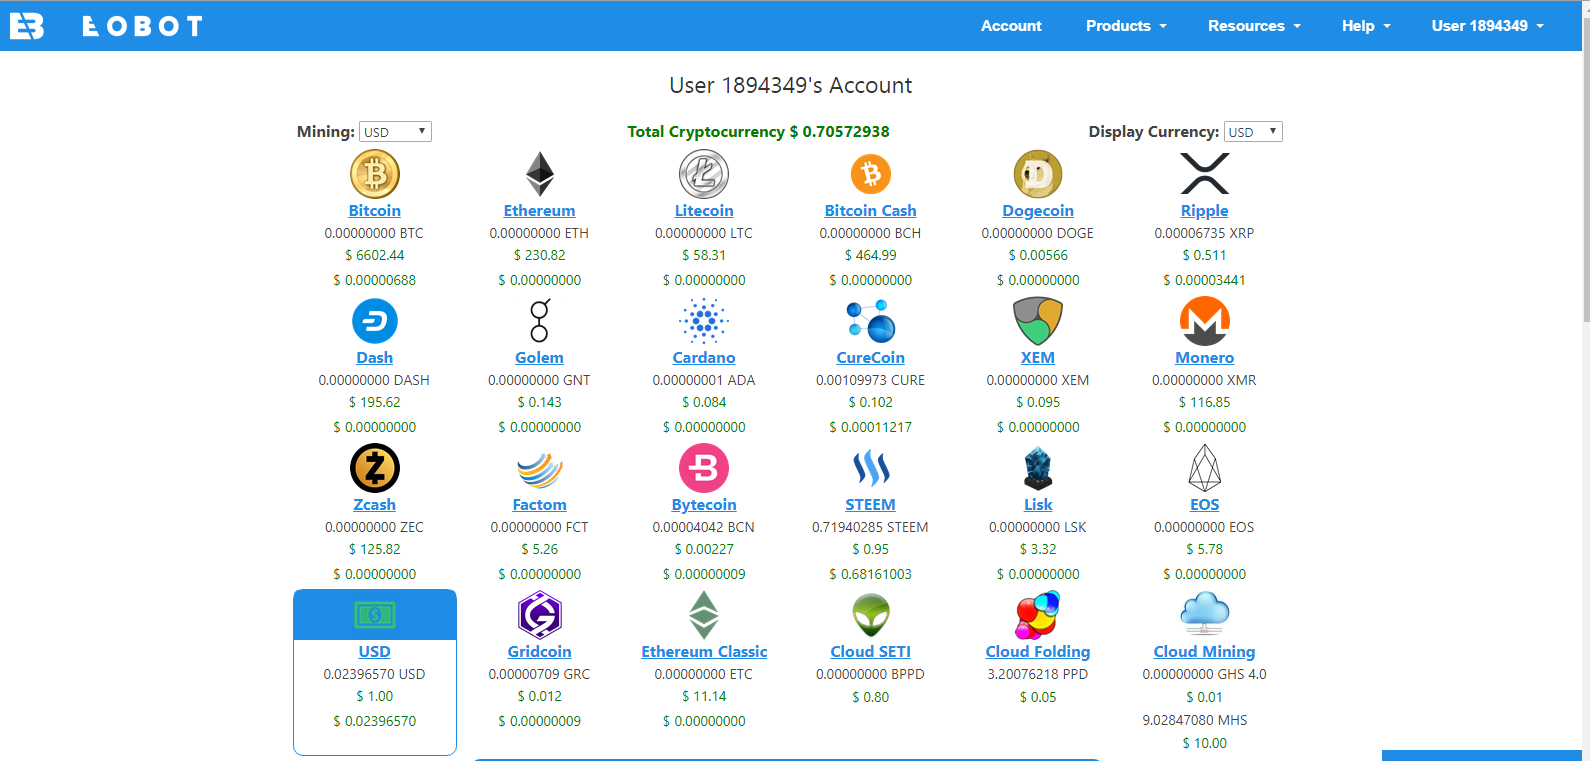Click the purple Gridcoin icon
The height and width of the screenshot is (761, 1590).
click(540, 615)
